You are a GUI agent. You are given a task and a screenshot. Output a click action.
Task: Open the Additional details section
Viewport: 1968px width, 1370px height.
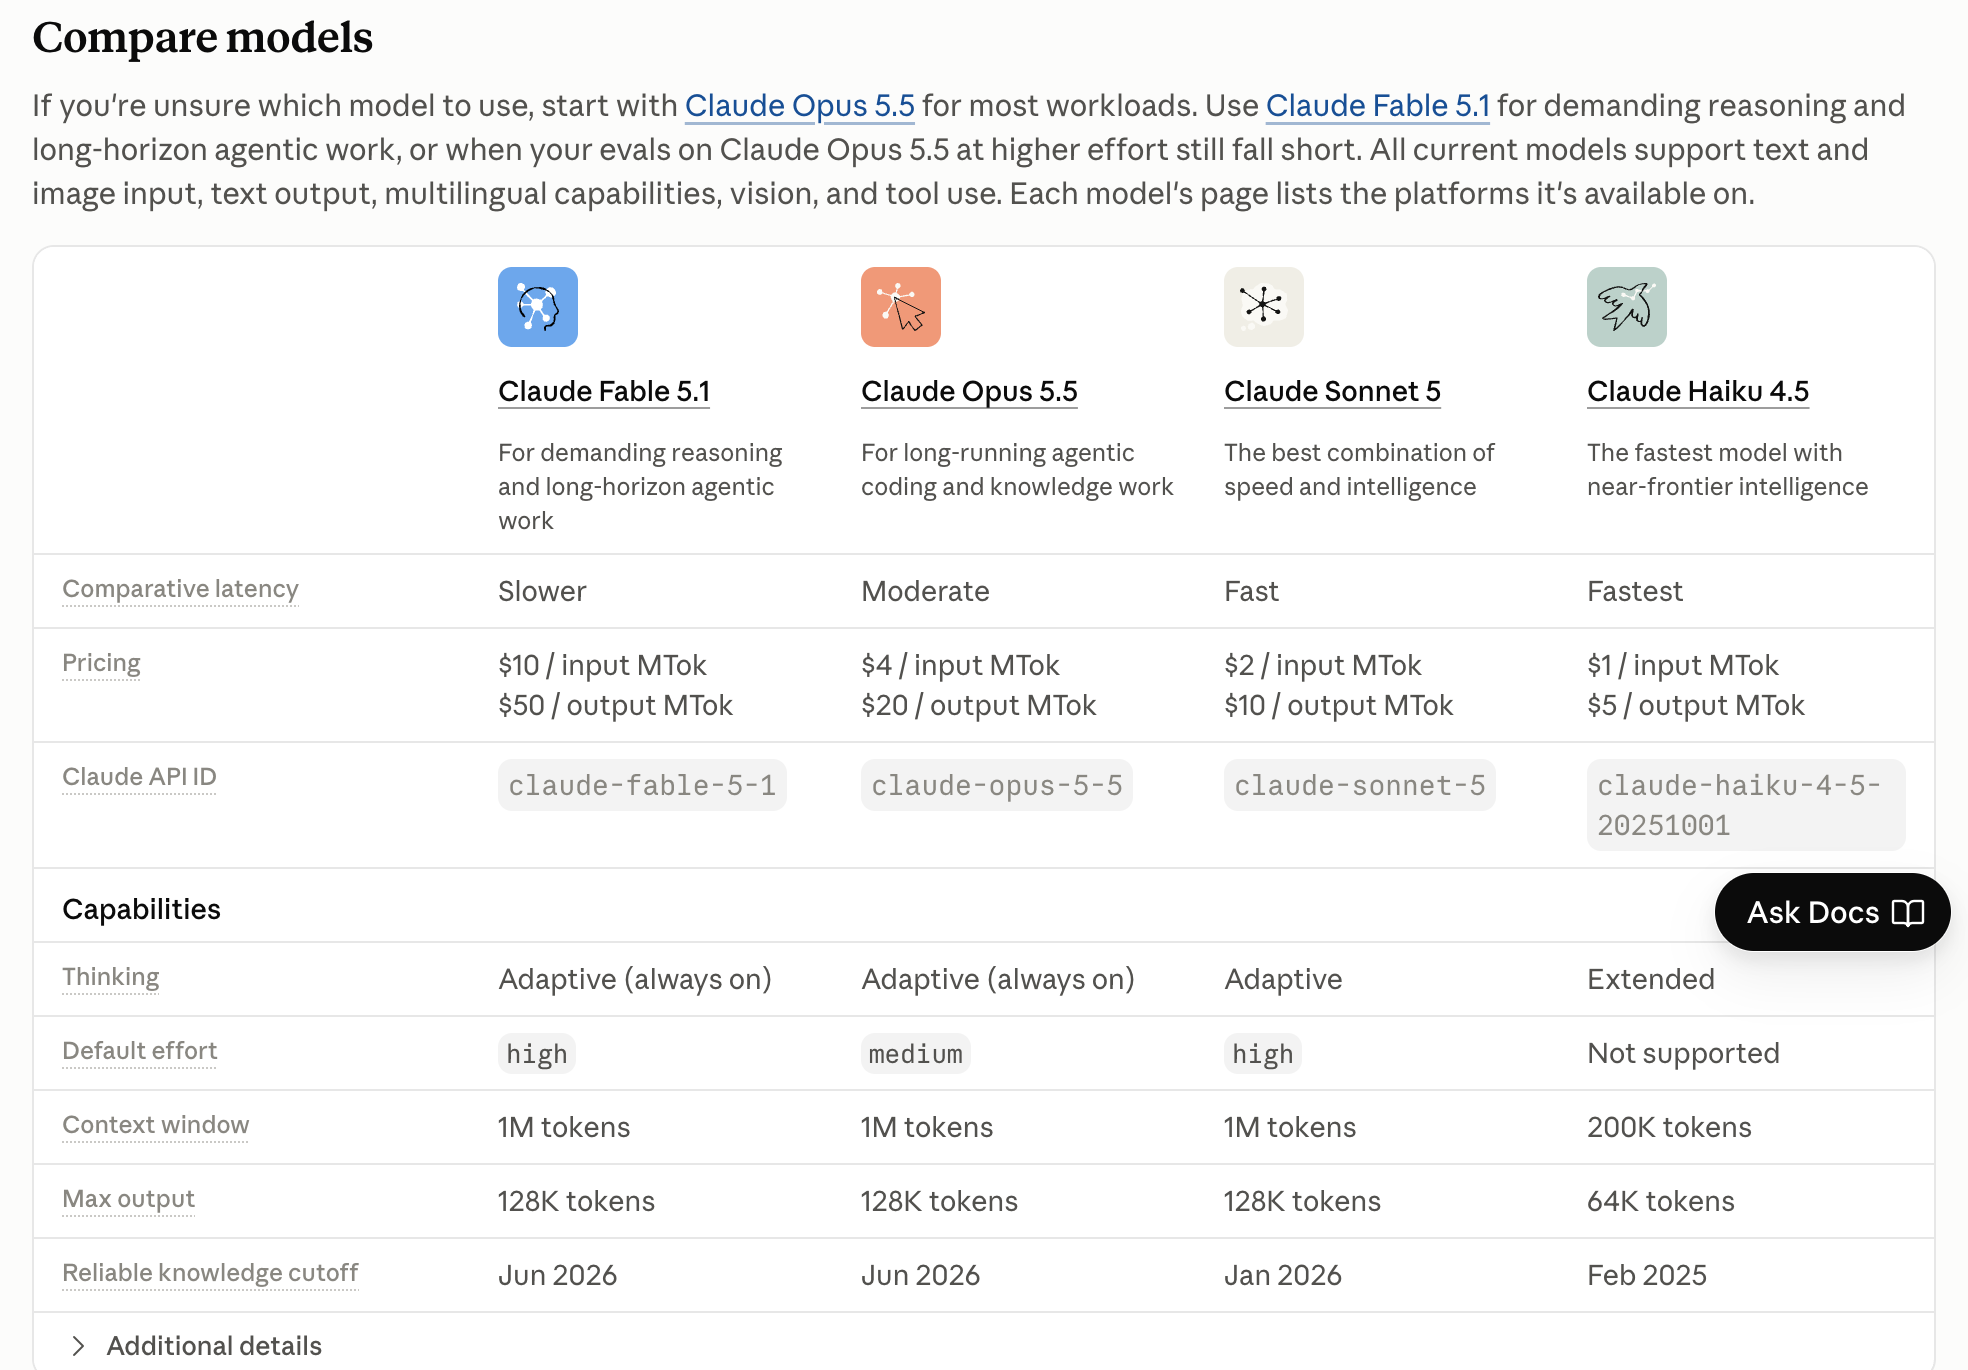[214, 1346]
